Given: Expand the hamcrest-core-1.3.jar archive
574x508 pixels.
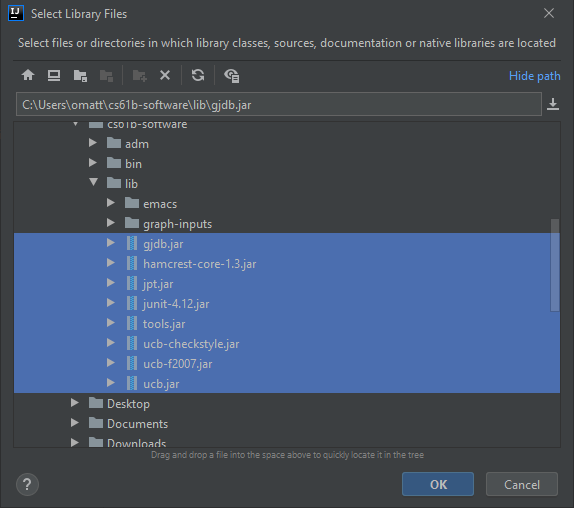Looking at the screenshot, I should point(111,262).
